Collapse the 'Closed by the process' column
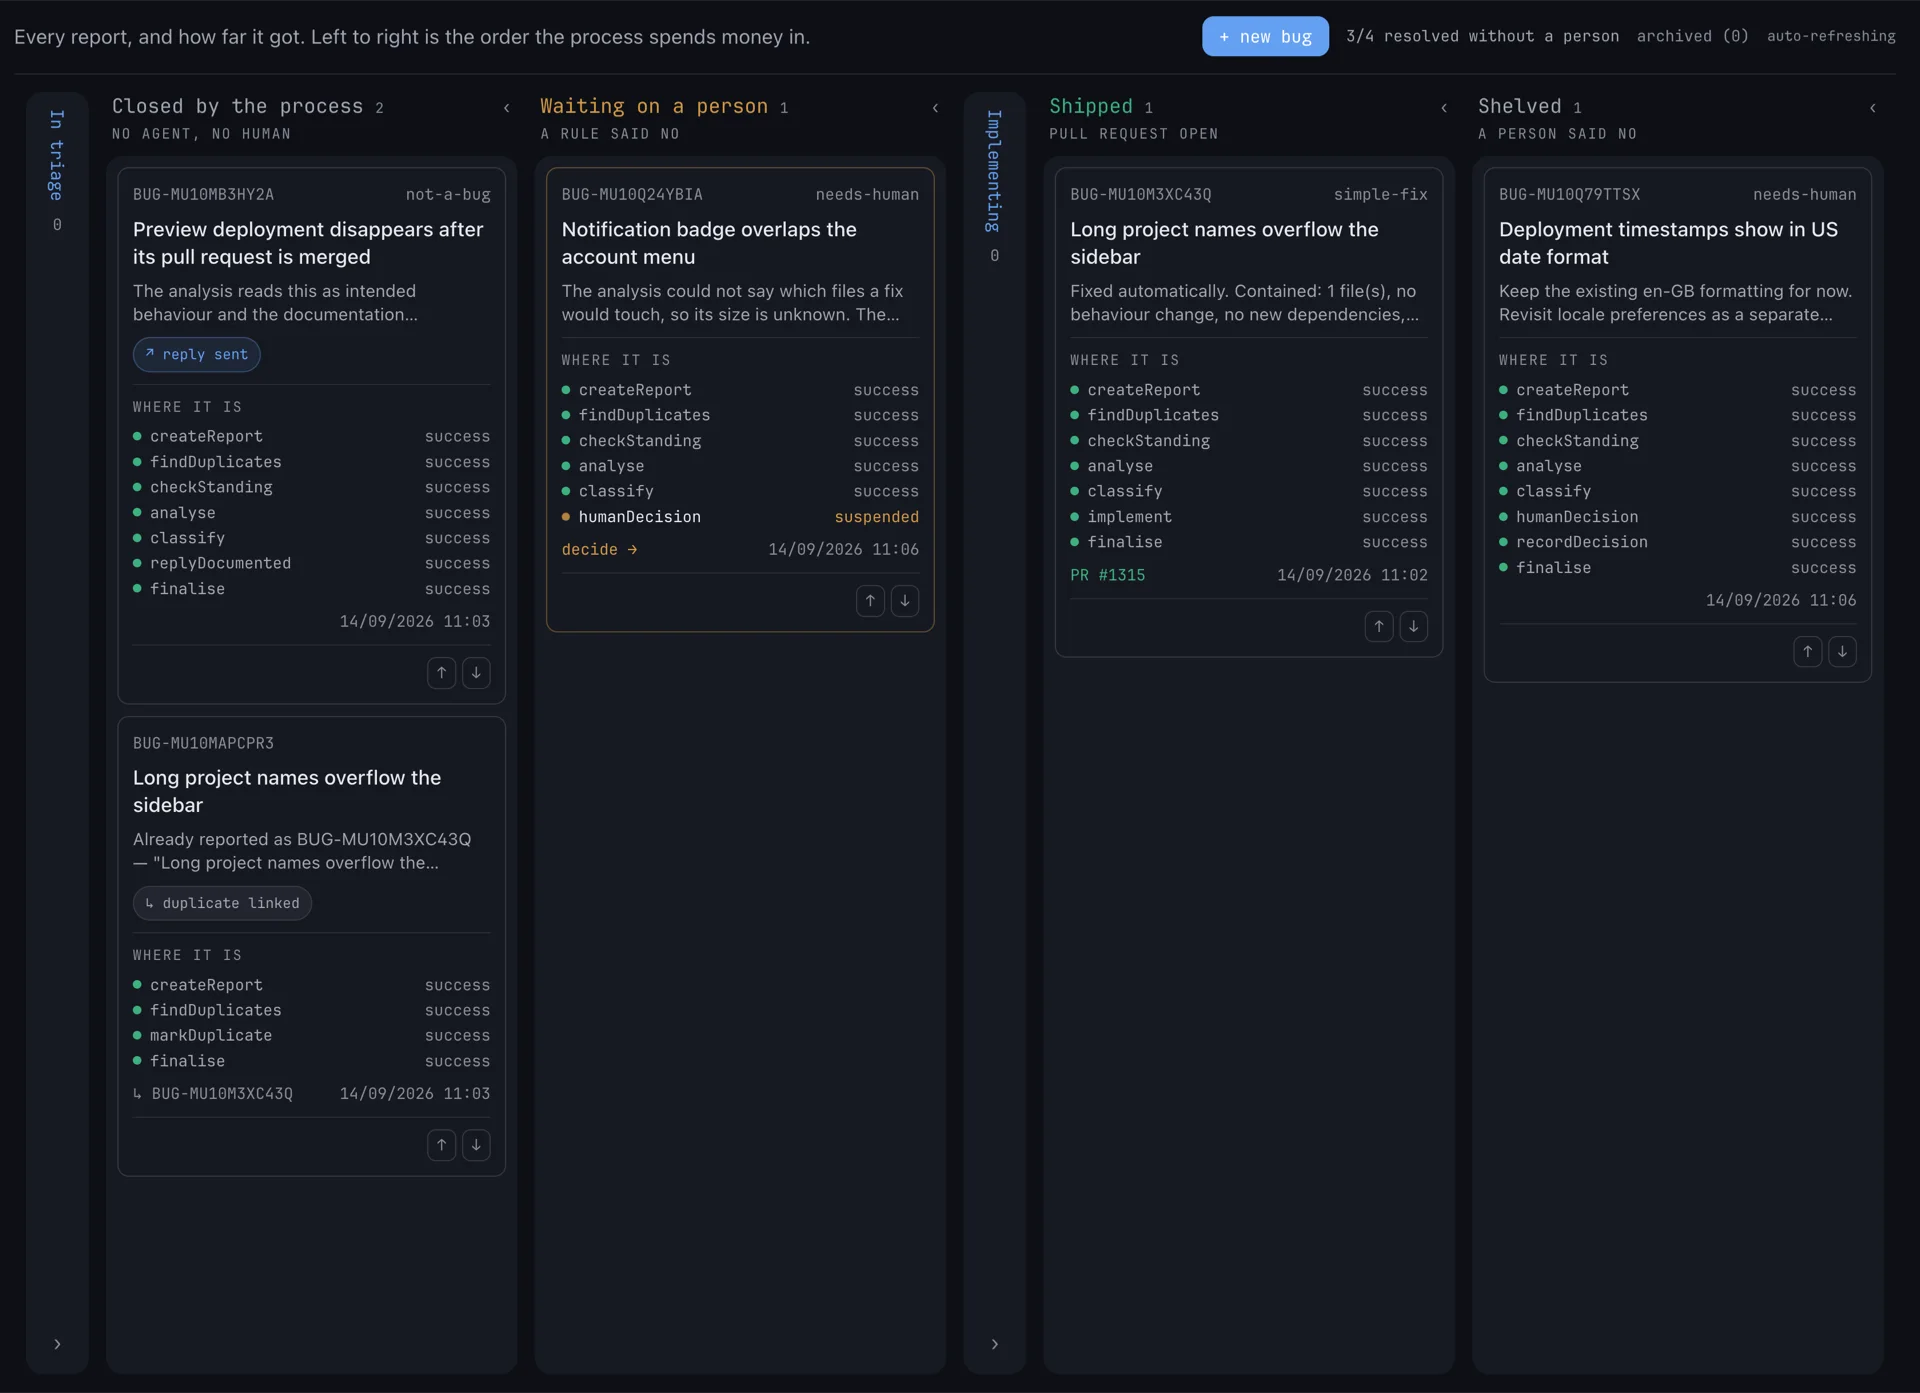Screen dimensions: 1920x1393 click(x=506, y=108)
